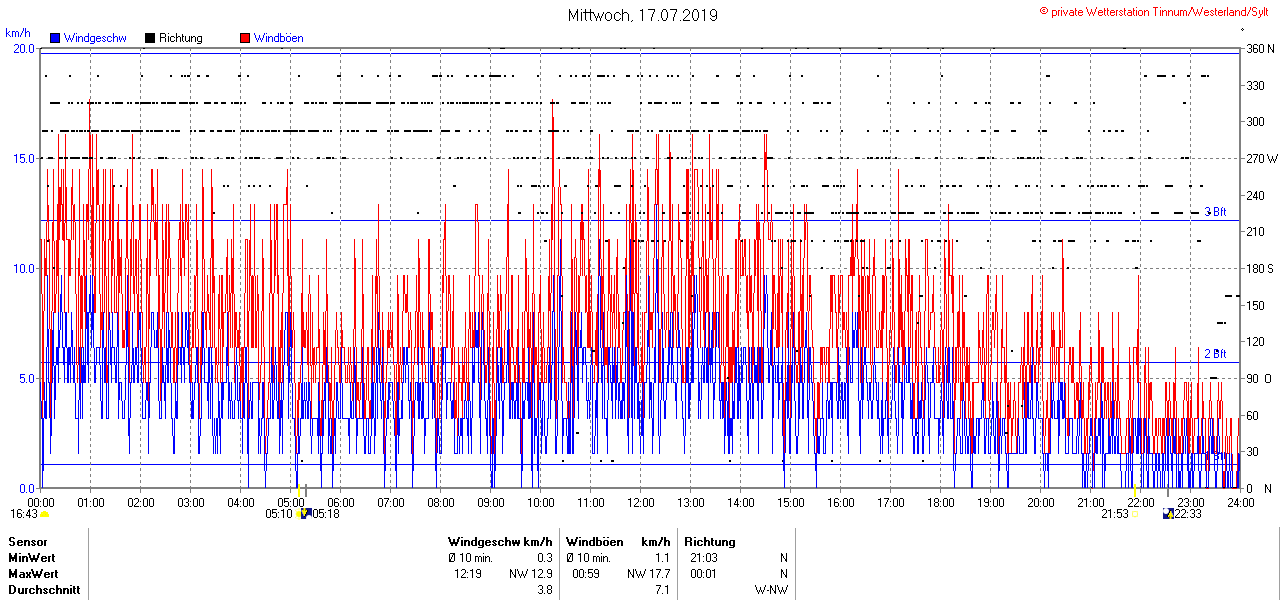Screen dimensions: 1280x600
Task: Click the 20.0 value on left axis
Action: pyautogui.click(x=23, y=48)
